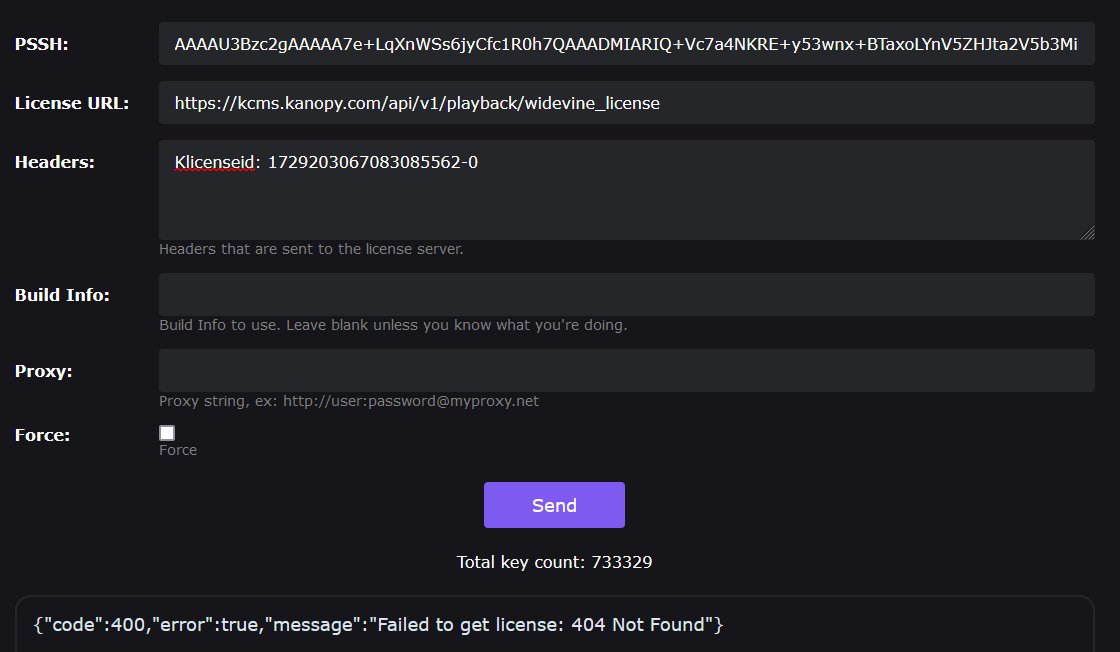Screen dimensions: 1120x652
Task: Click the bold PSSH label
Action: 41,45
